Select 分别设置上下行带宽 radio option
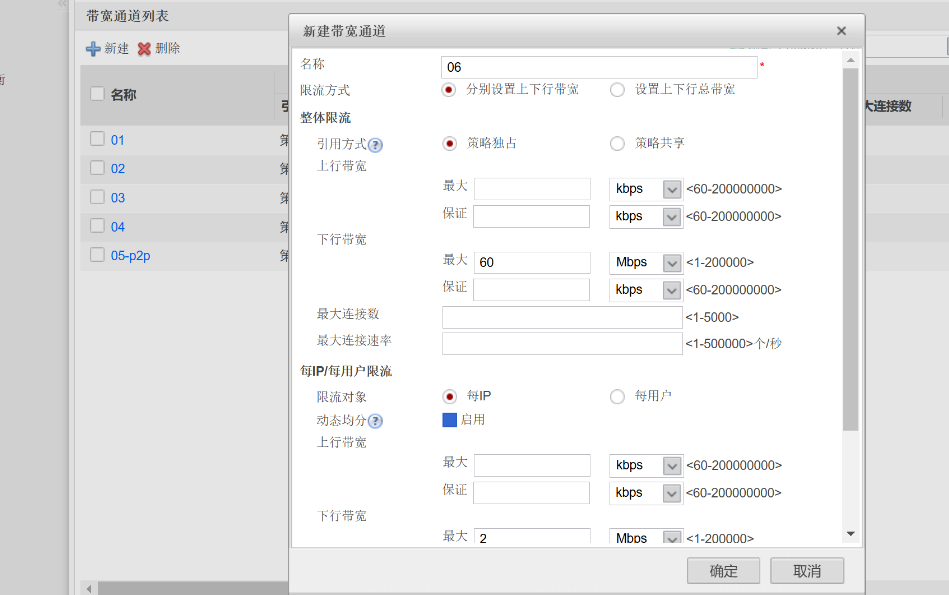The image size is (949, 595). tap(448, 90)
